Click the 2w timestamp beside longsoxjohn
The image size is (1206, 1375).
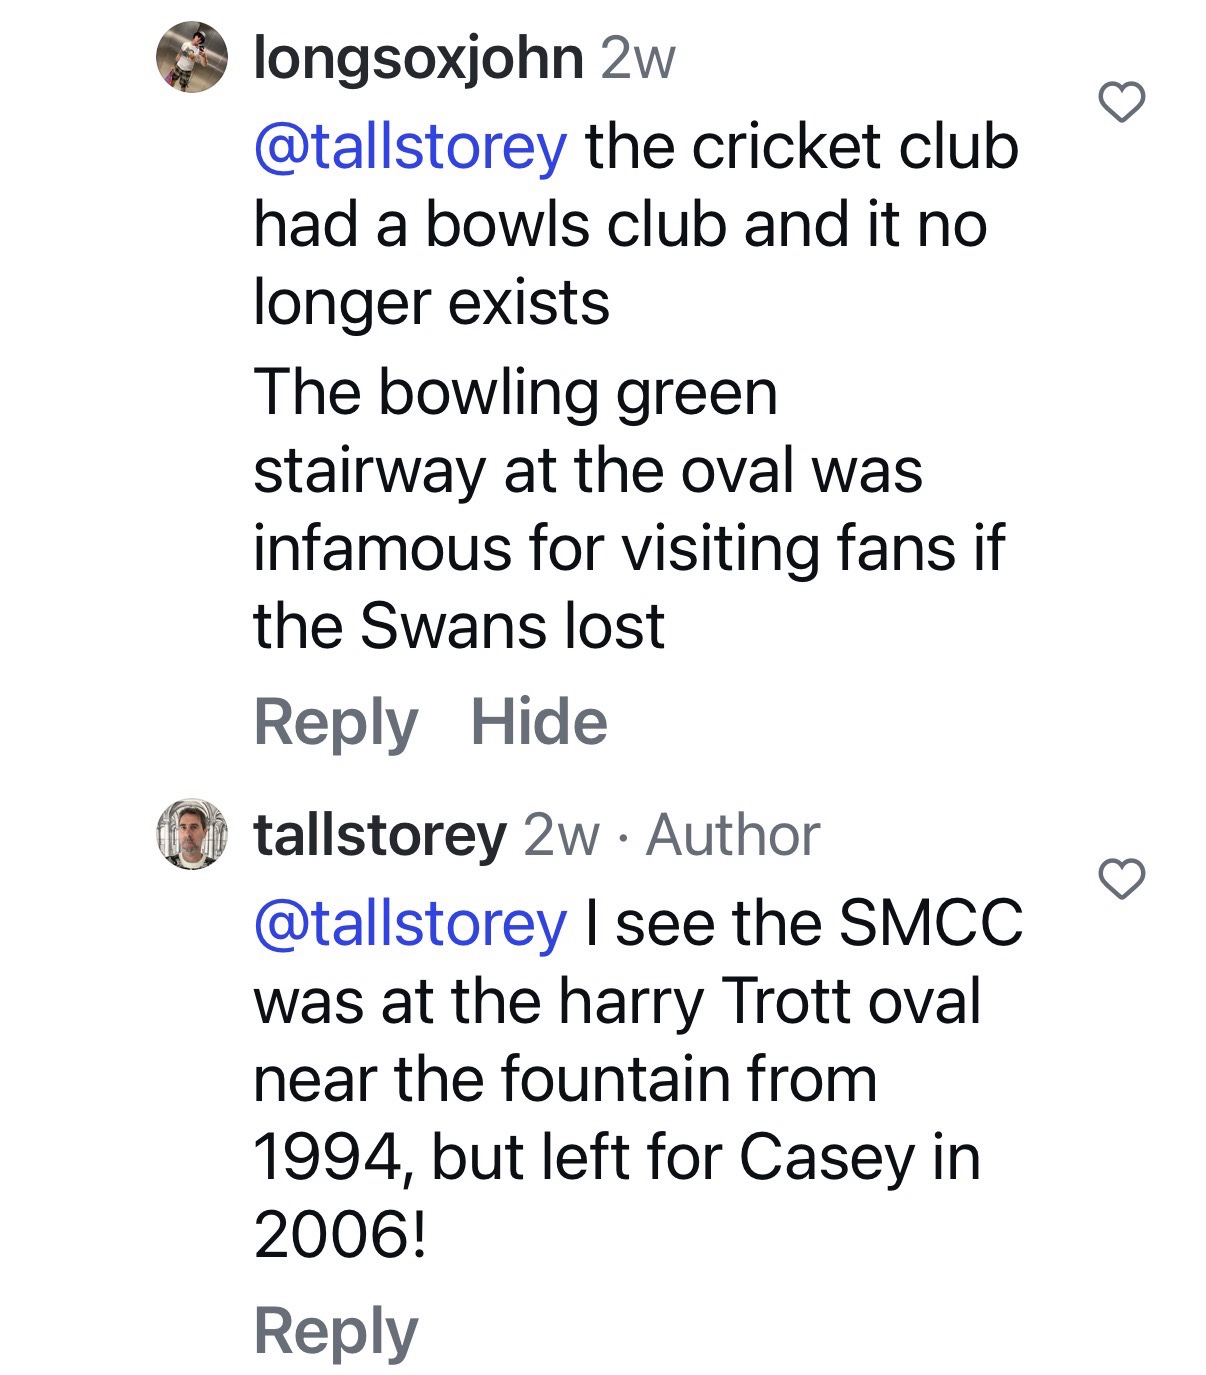[638, 59]
